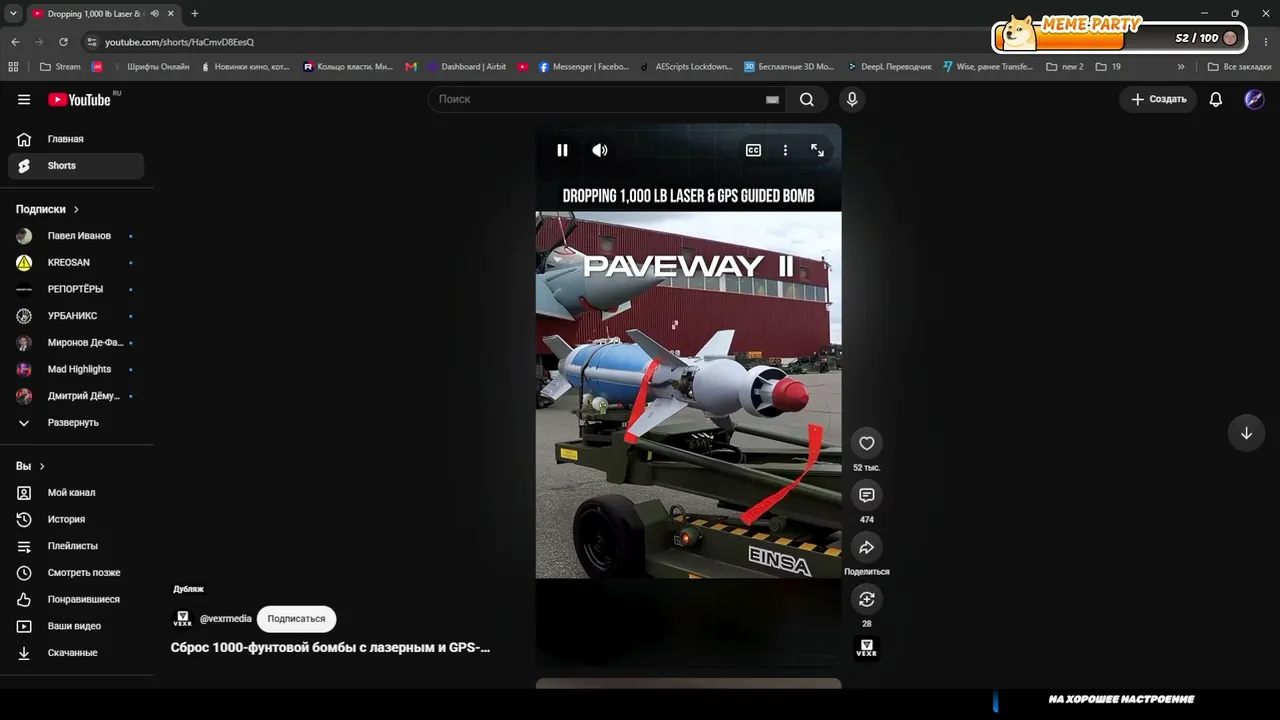The height and width of the screenshot is (720, 1280).
Task: Go to the YouTube home logo
Action: (79, 99)
